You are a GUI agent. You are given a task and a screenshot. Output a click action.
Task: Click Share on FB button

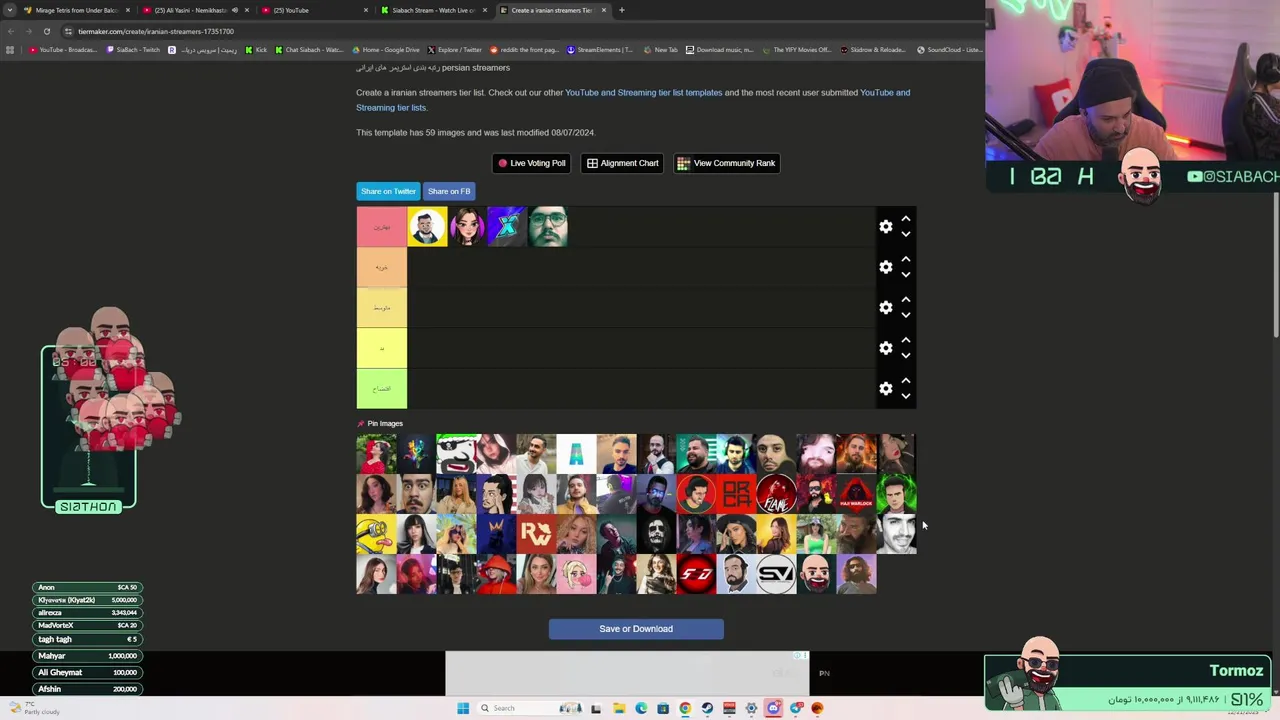tap(449, 191)
